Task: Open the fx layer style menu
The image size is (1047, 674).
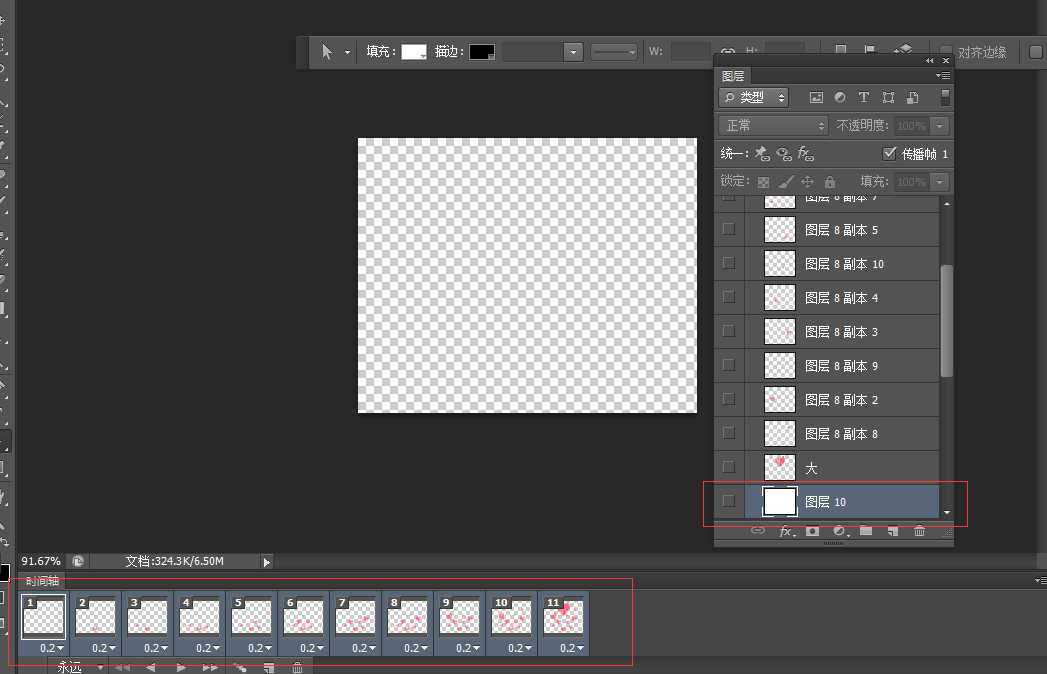Action: [x=786, y=531]
